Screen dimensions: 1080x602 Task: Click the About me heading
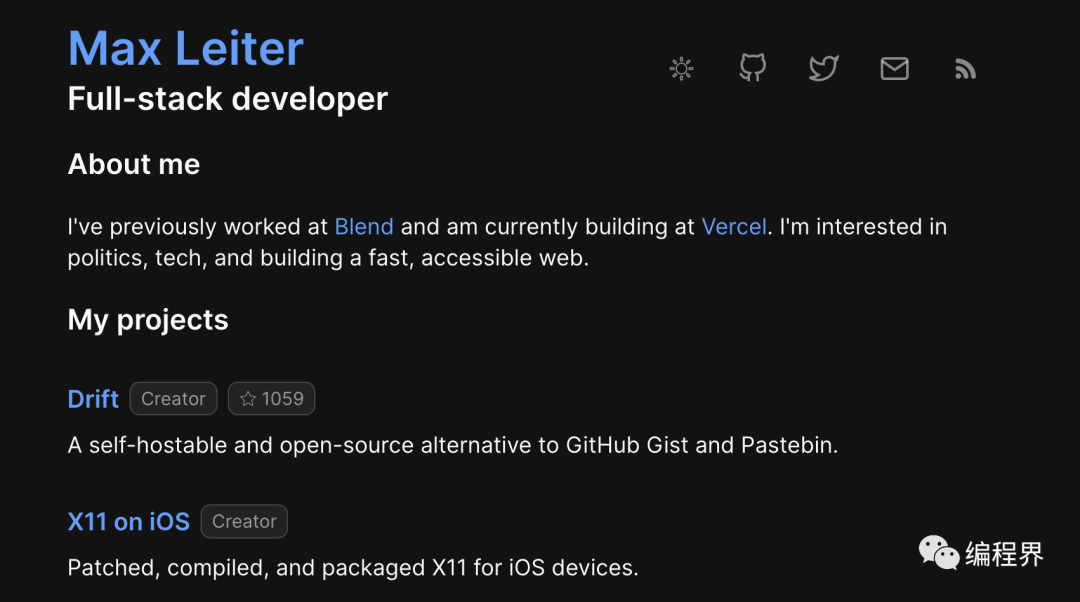134,164
